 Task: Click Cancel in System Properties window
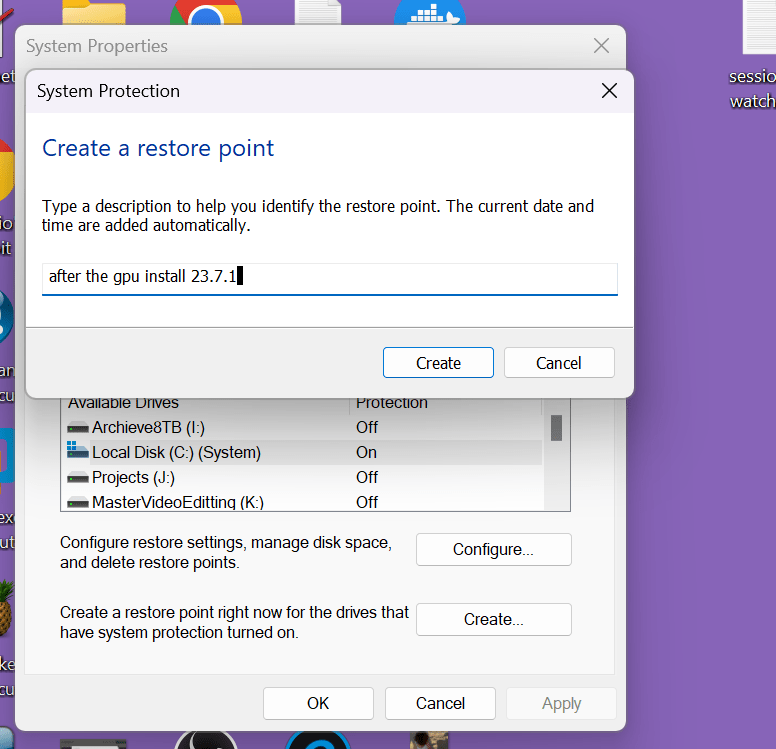click(440, 703)
